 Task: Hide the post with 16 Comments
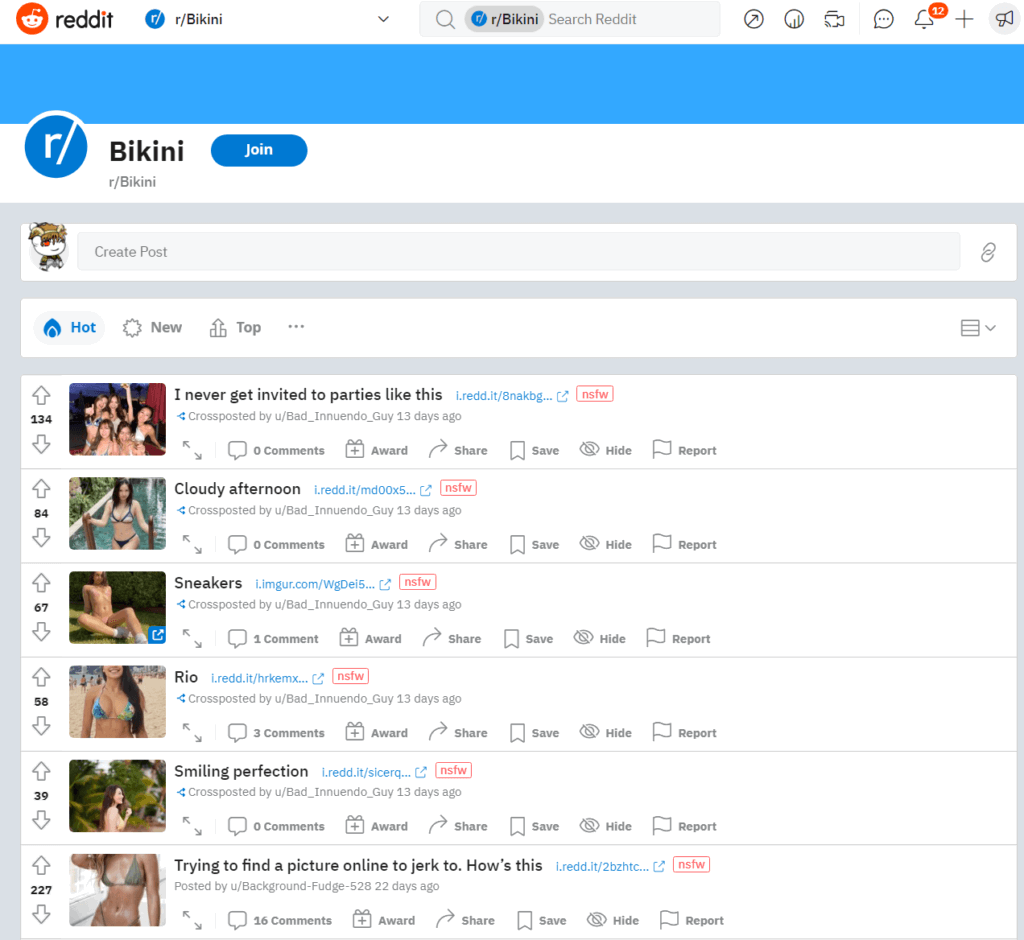[613, 920]
